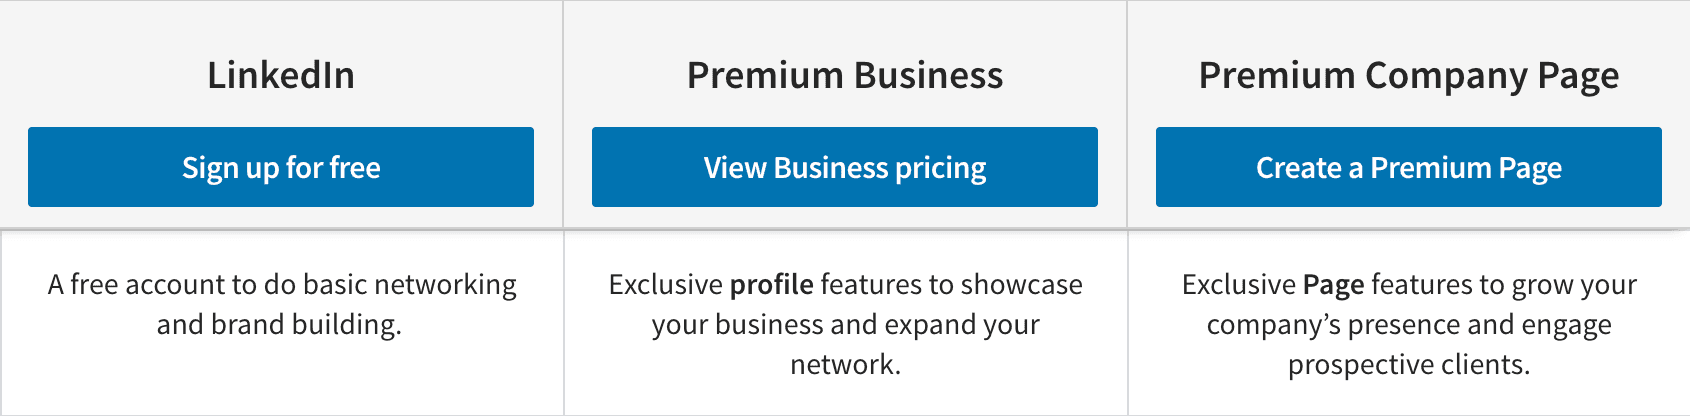The width and height of the screenshot is (1690, 416).
Task: Click the bold word profile
Action: (772, 285)
